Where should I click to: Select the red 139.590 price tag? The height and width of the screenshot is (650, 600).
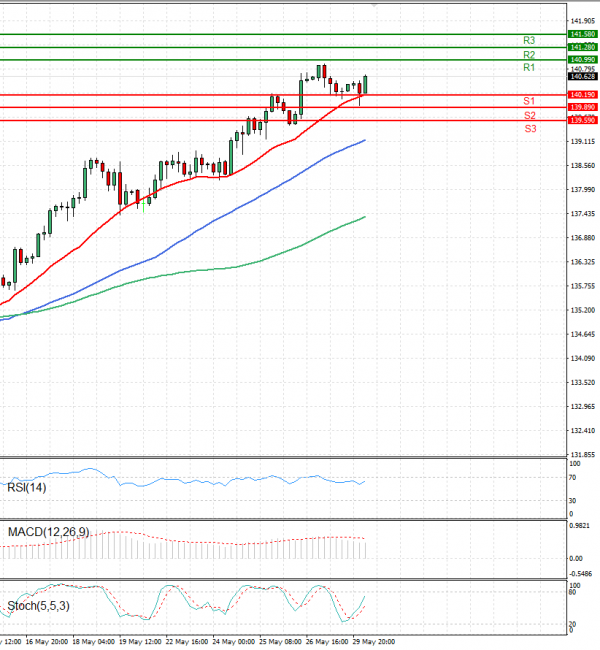coord(582,120)
